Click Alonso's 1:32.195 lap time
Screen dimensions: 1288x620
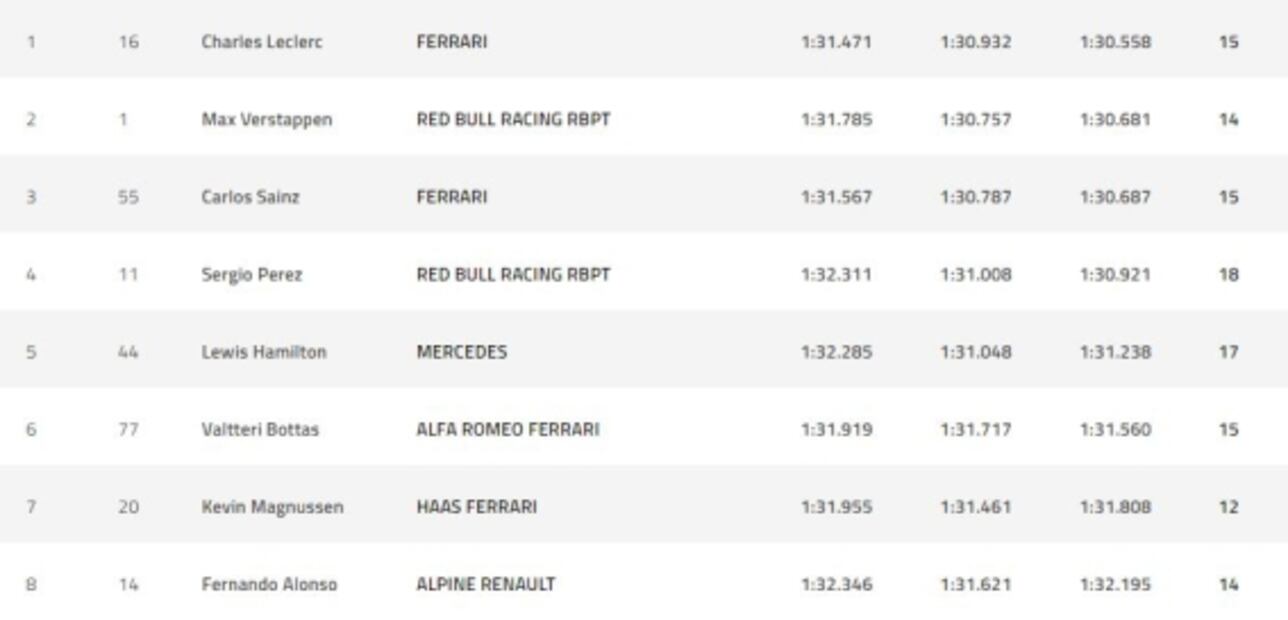(1115, 584)
